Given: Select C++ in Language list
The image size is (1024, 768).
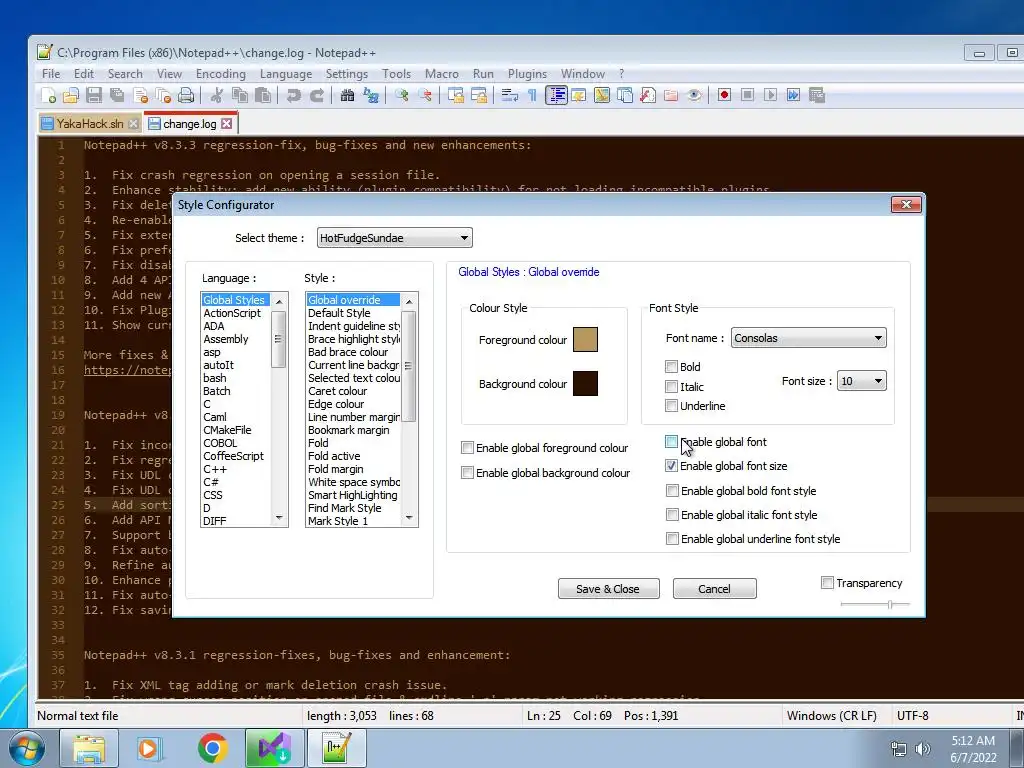Looking at the screenshot, I should [215, 469].
